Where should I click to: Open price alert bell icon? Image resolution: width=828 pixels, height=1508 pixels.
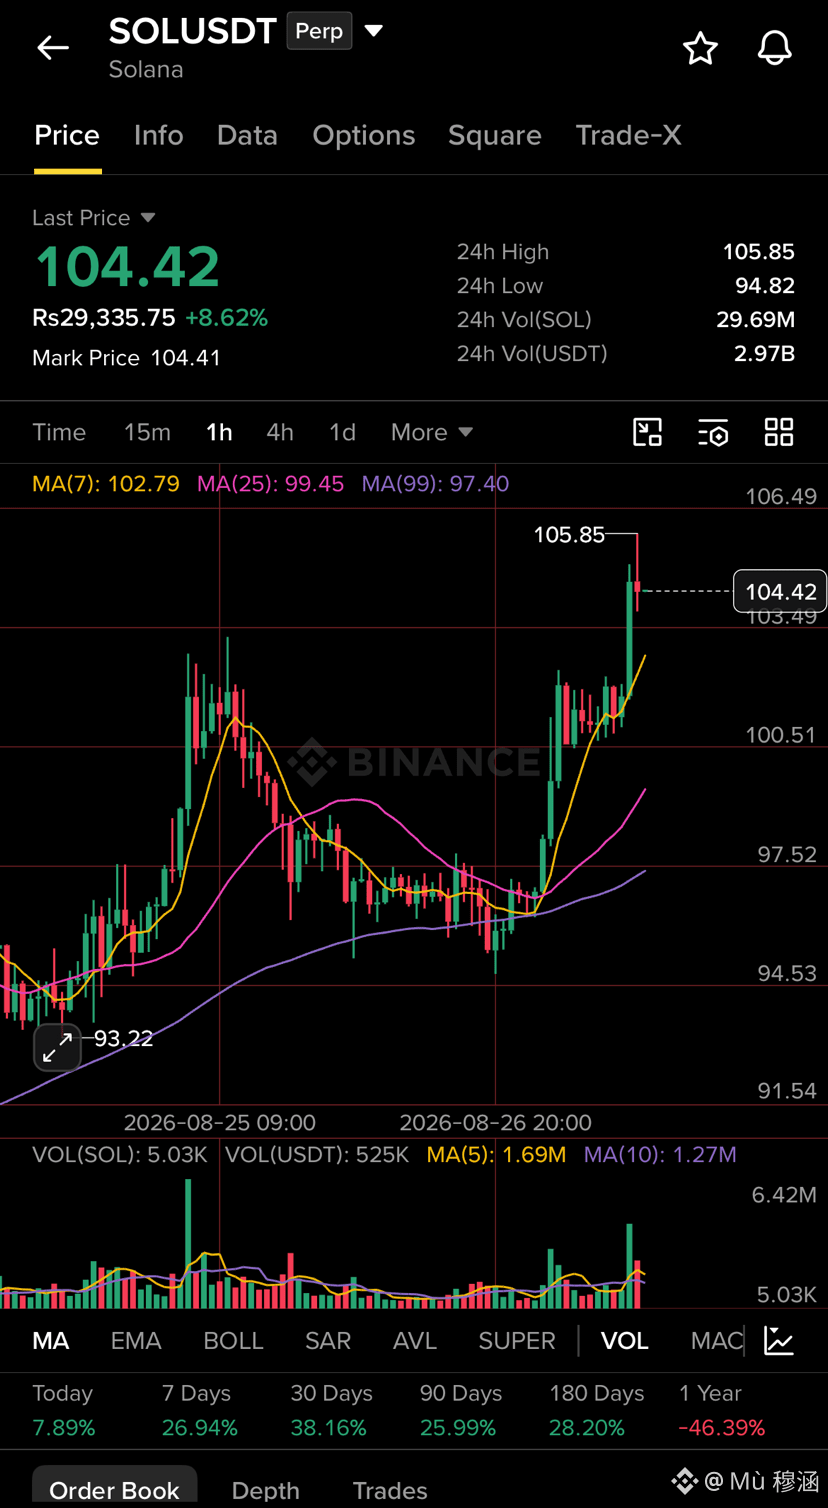(x=775, y=48)
